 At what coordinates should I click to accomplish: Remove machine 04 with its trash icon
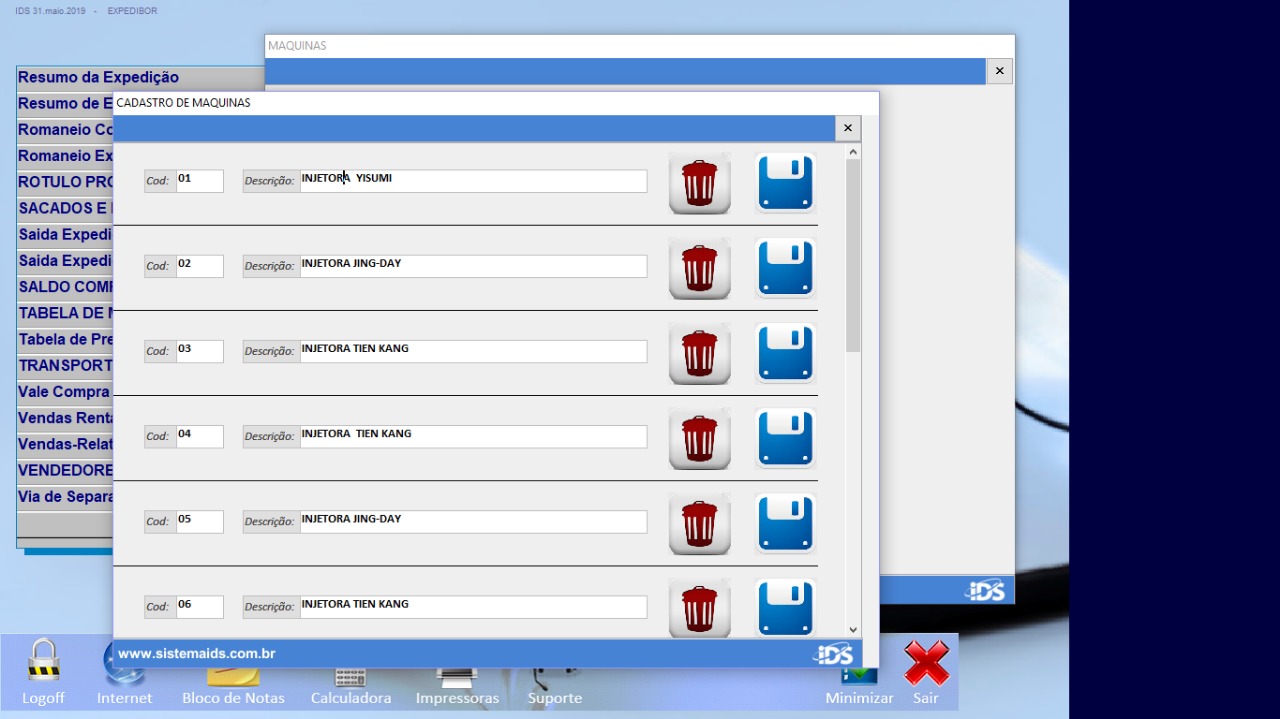pos(700,438)
